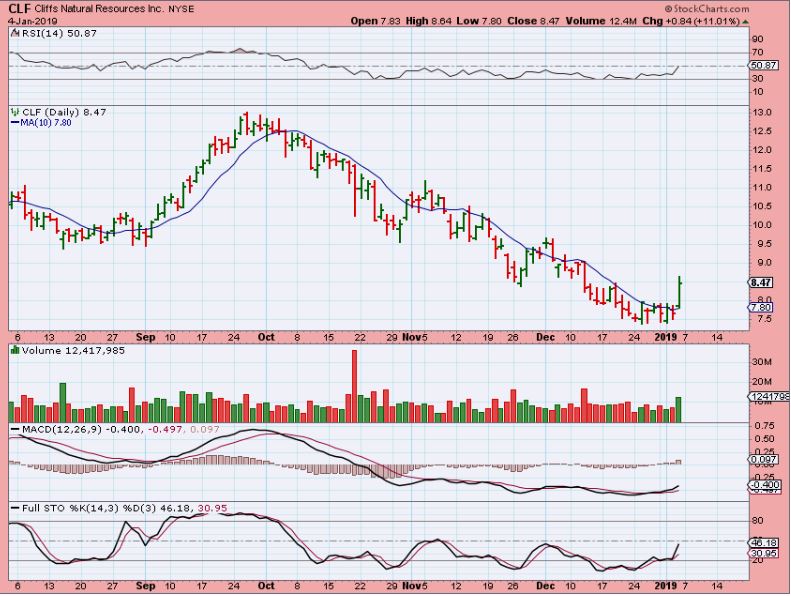Click the -0.497 MACD signal value in the legend
Viewport: 791px width, 596px height.
point(164,429)
